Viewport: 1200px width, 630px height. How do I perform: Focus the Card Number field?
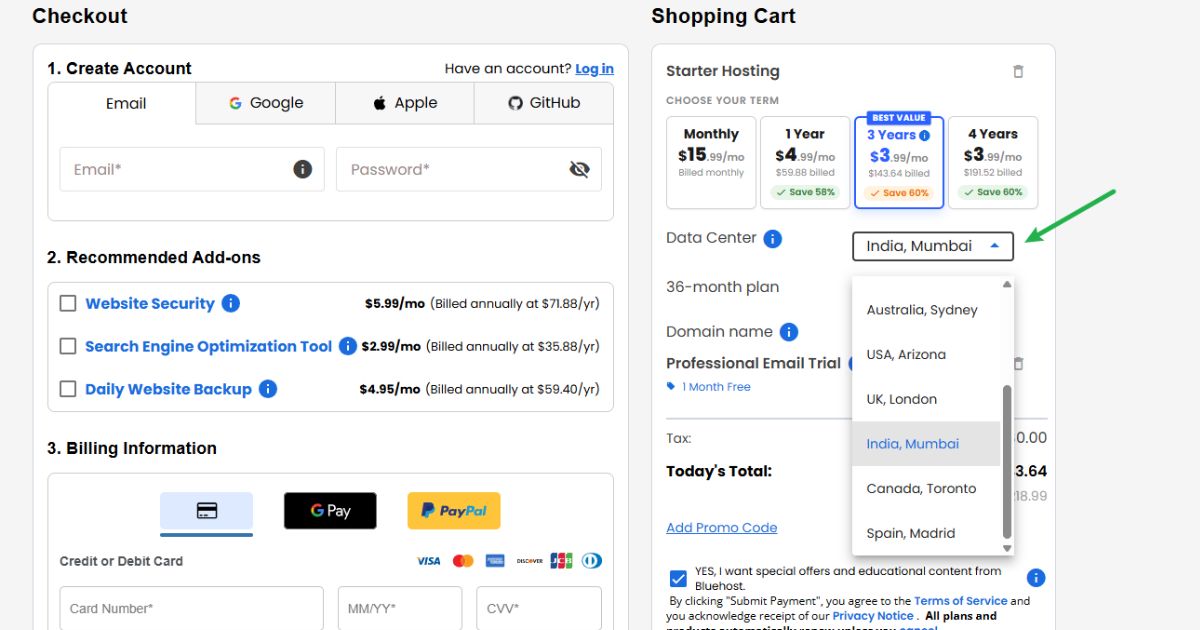click(x=191, y=608)
